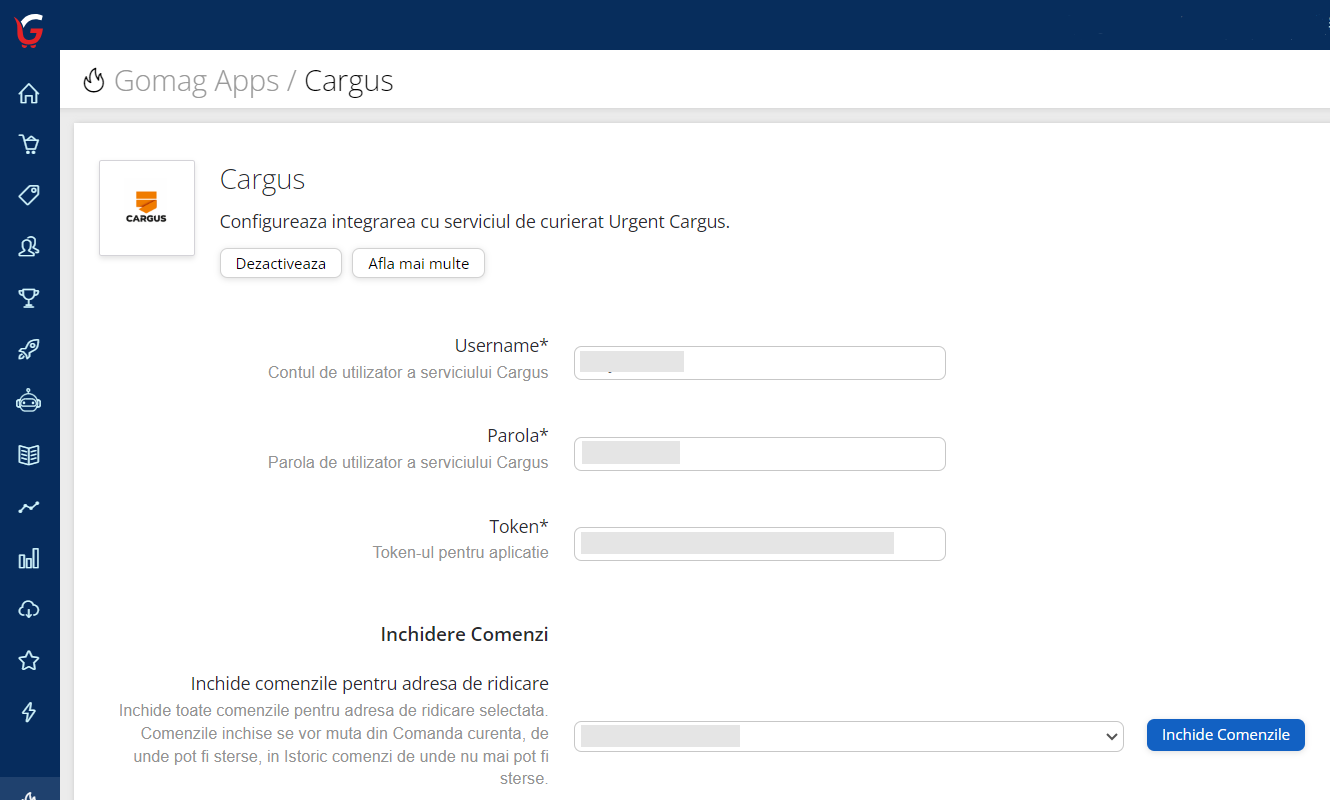
Task: Open the customers icon in the sidebar
Action: pos(29,246)
